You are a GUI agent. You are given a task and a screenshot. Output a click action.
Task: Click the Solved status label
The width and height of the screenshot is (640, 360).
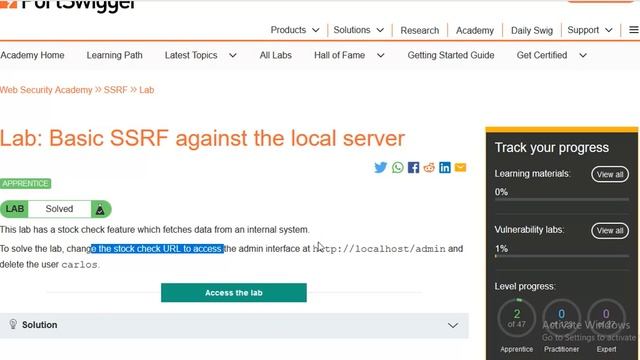click(x=59, y=209)
